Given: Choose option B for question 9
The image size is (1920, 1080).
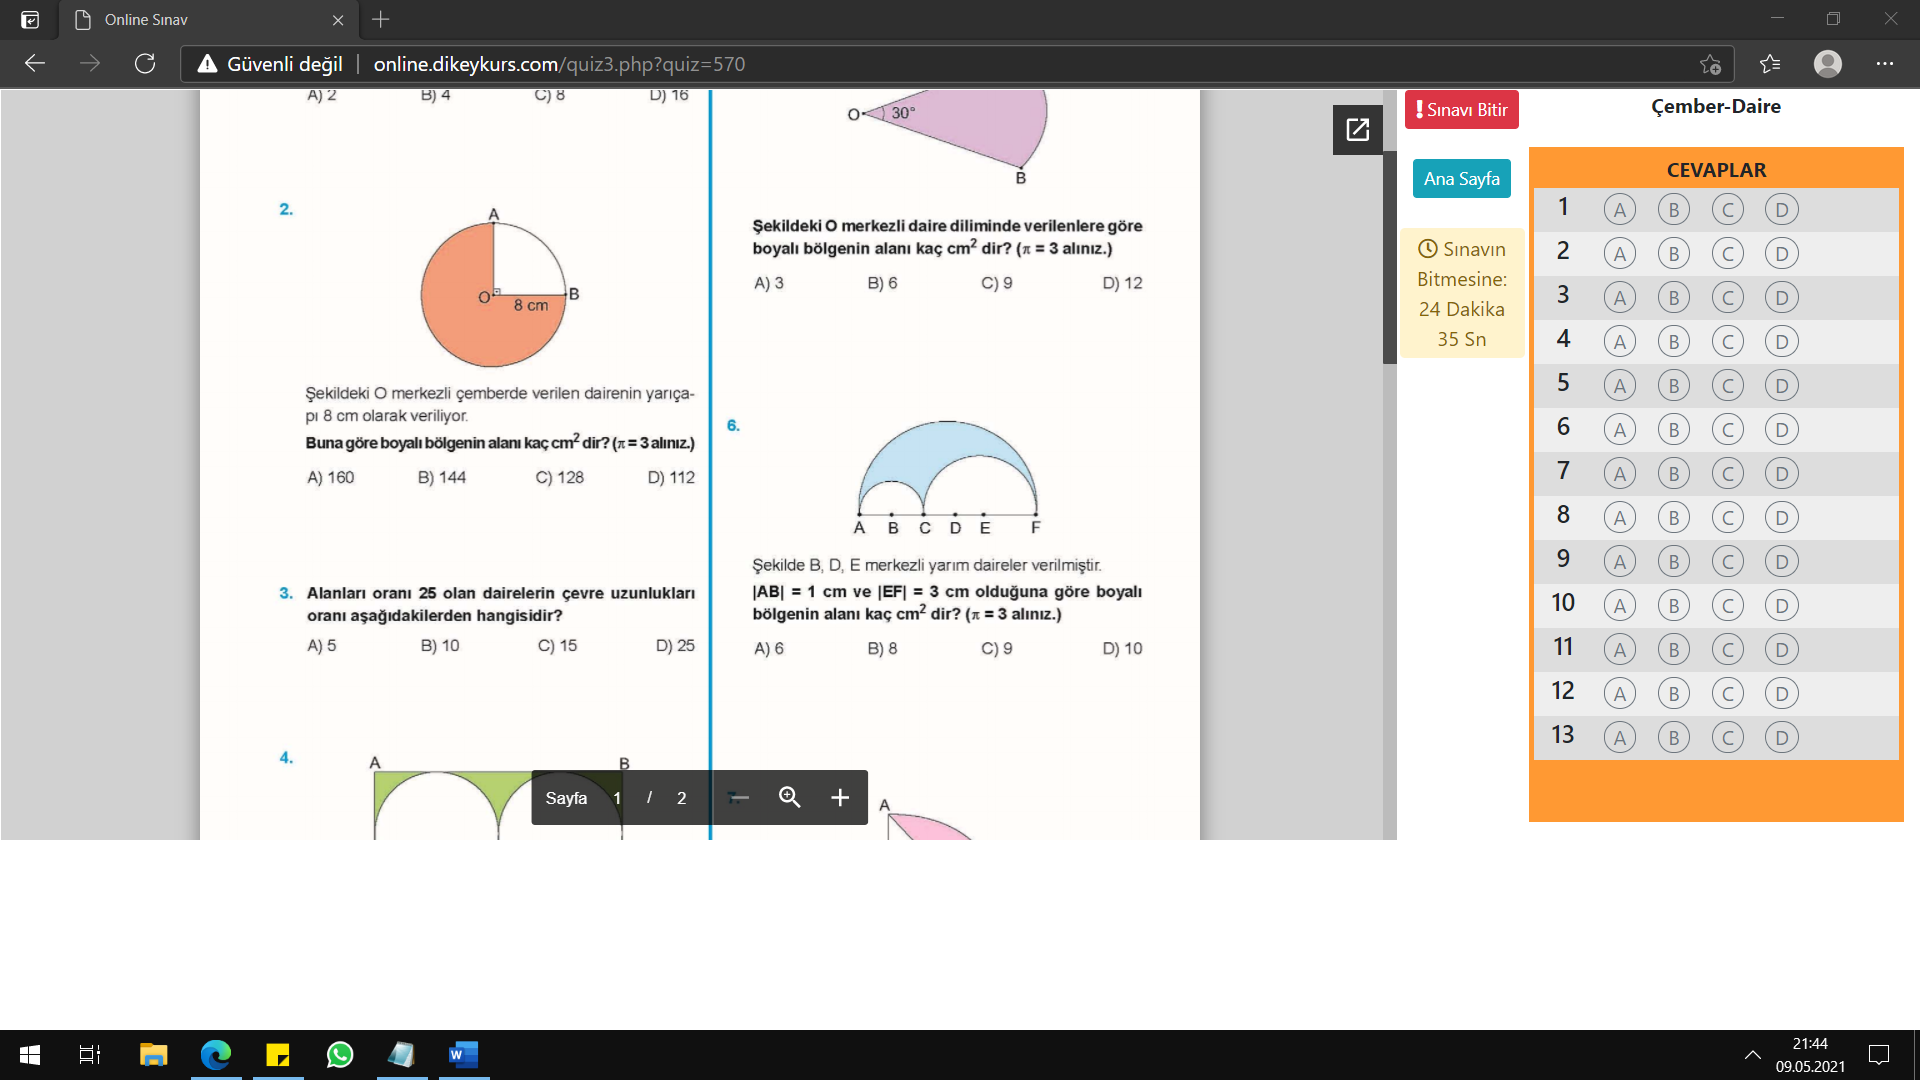Looking at the screenshot, I should [x=1673, y=561].
